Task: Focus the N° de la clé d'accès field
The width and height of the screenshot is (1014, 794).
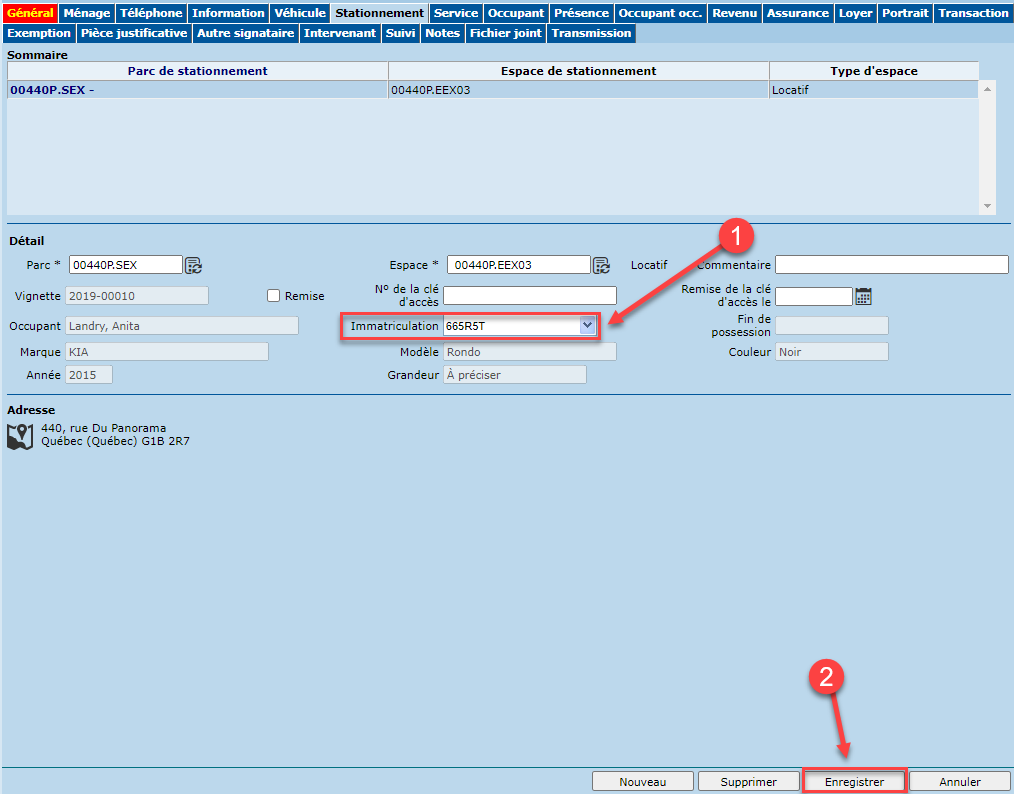Action: [530, 296]
